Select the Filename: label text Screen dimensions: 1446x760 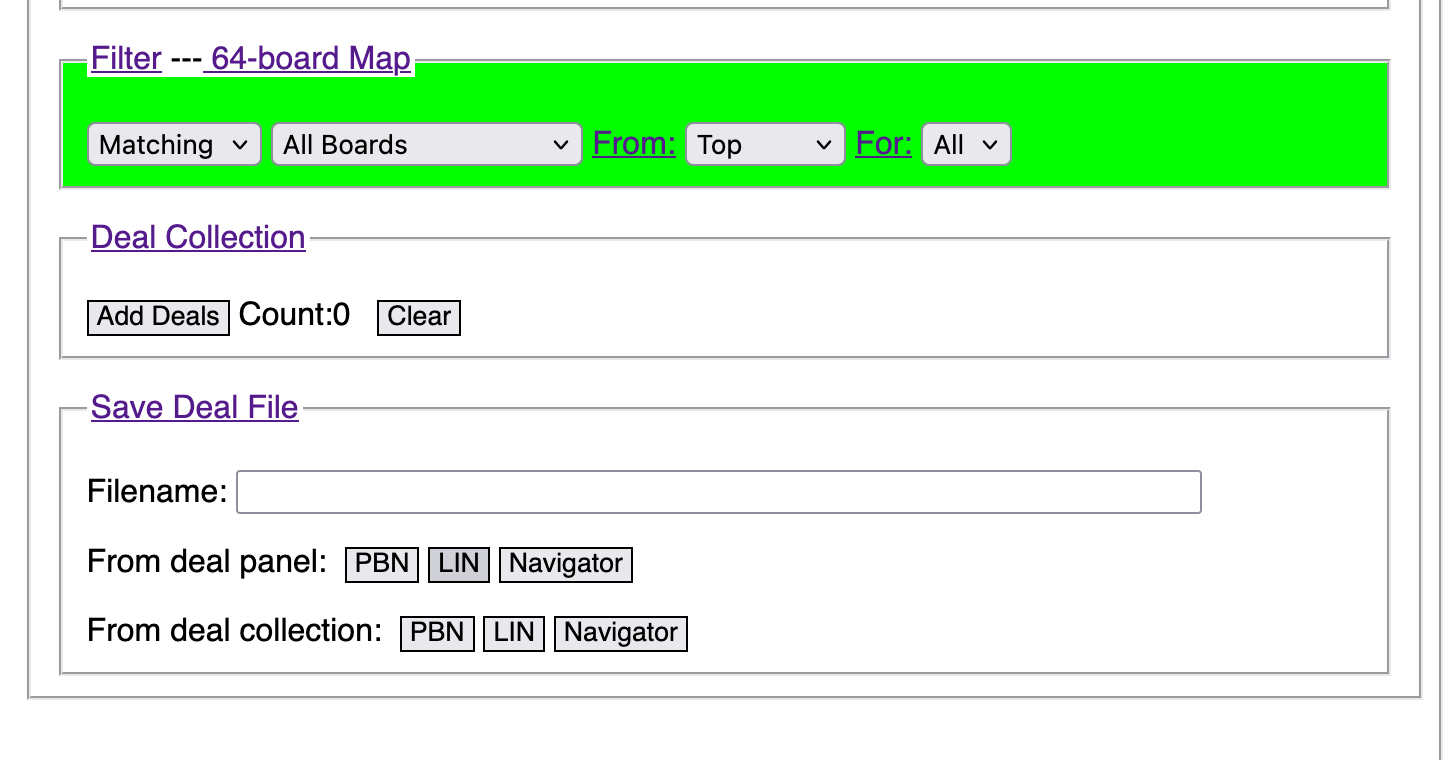158,492
